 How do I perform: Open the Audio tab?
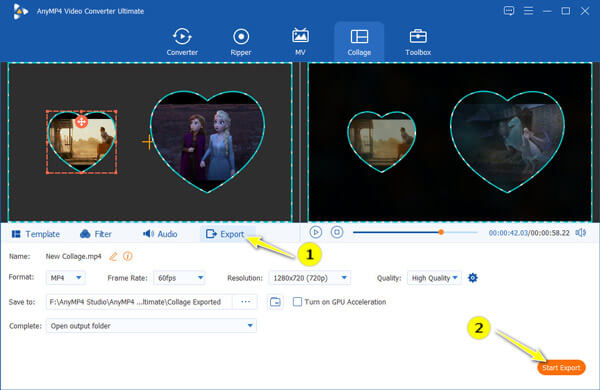[x=160, y=234]
